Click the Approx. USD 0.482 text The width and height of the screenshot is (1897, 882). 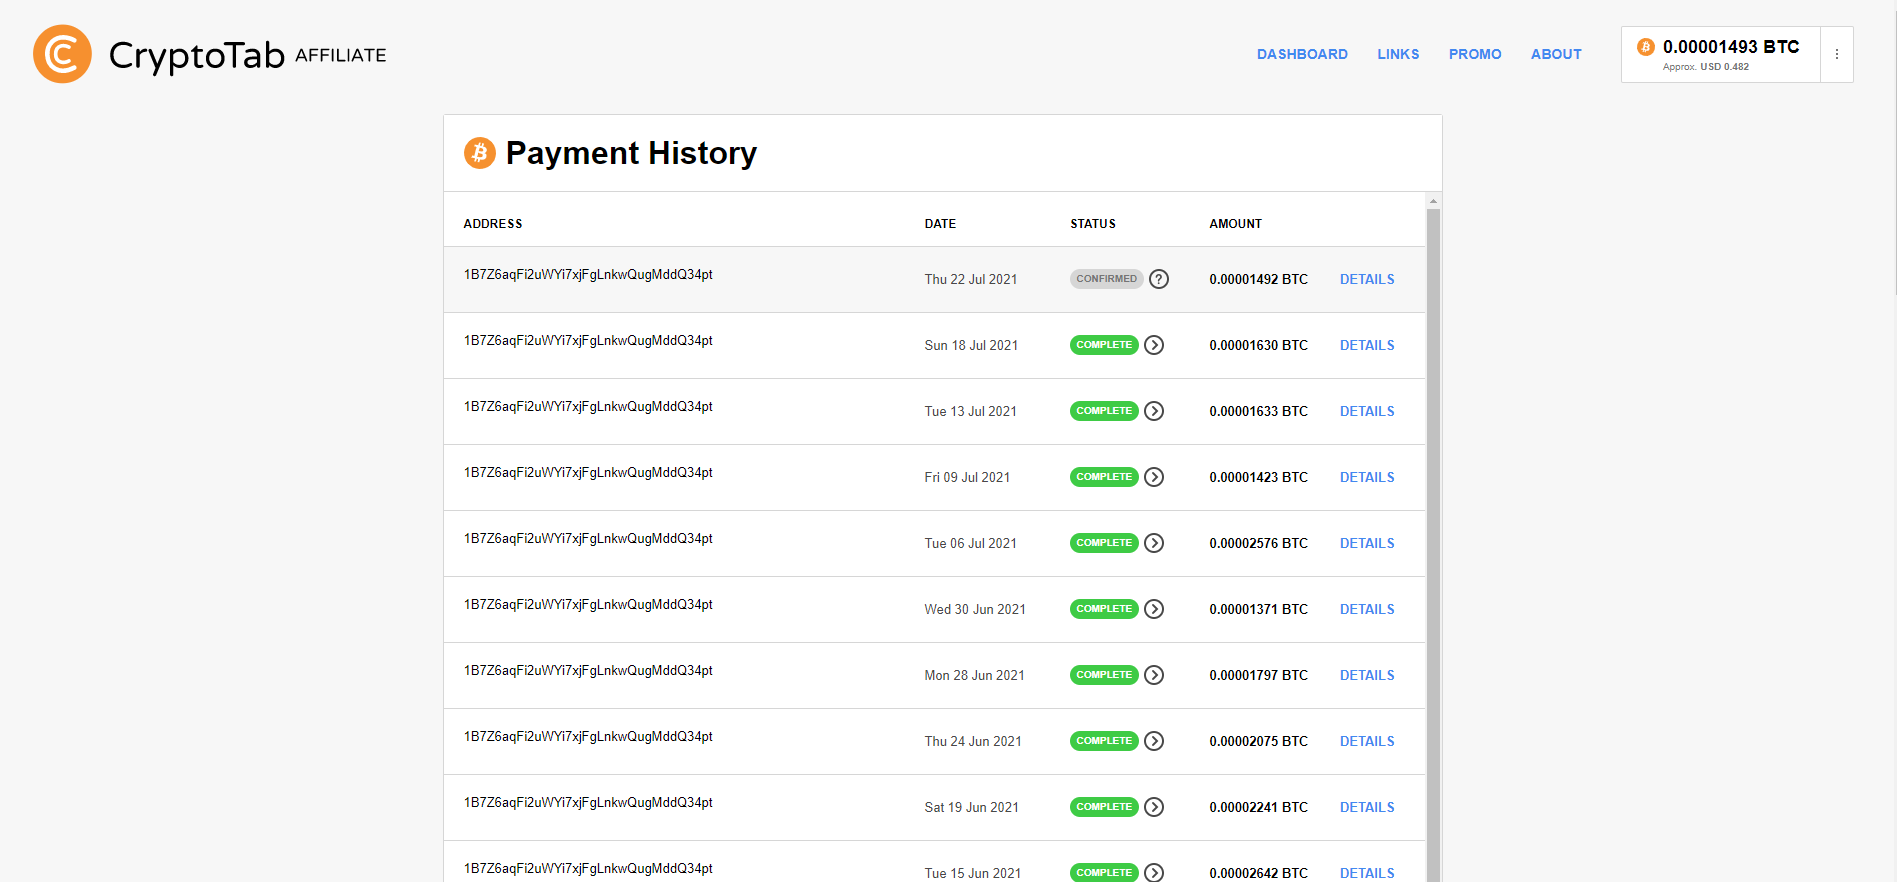pyautogui.click(x=1706, y=67)
